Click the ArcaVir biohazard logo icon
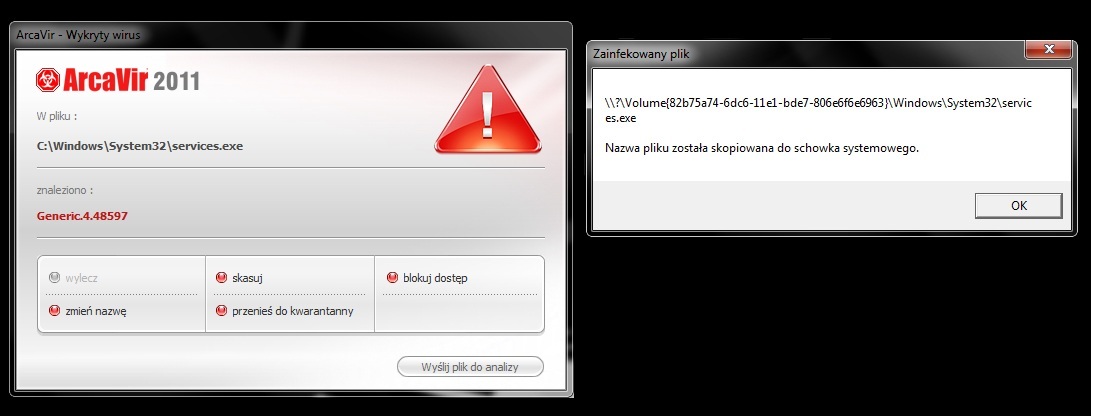 tap(48, 80)
